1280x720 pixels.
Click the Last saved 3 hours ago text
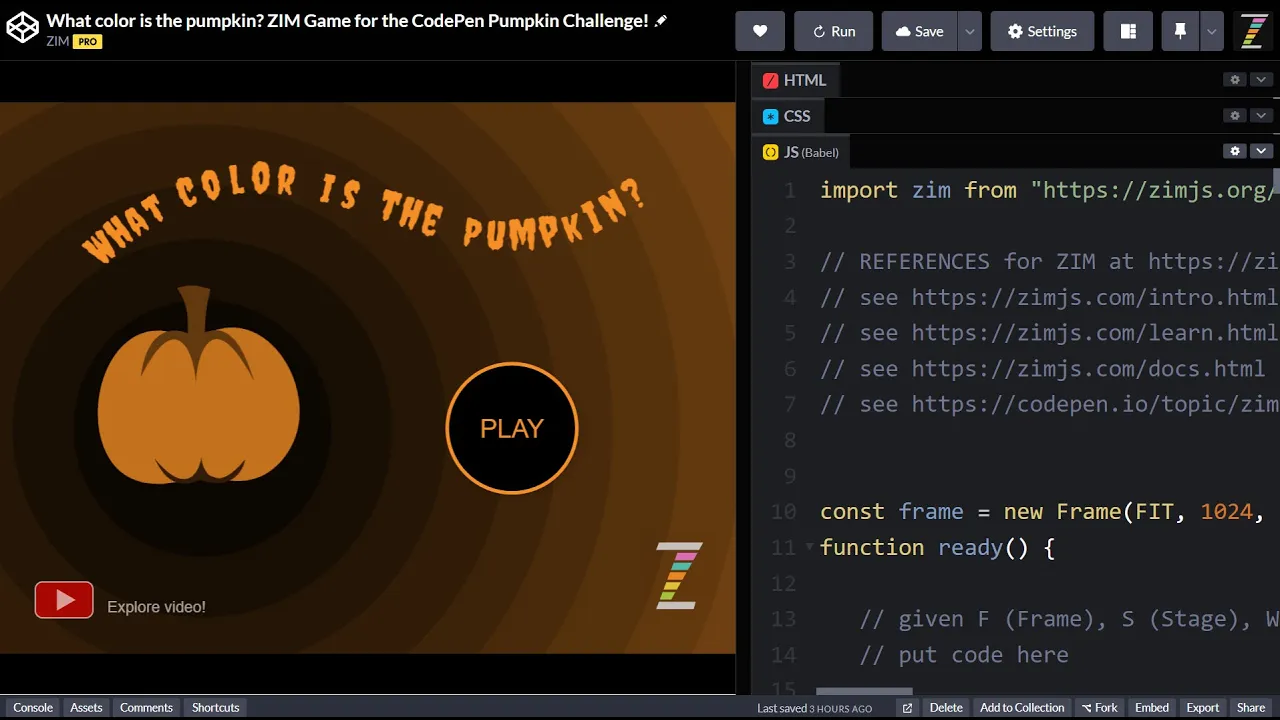point(814,708)
